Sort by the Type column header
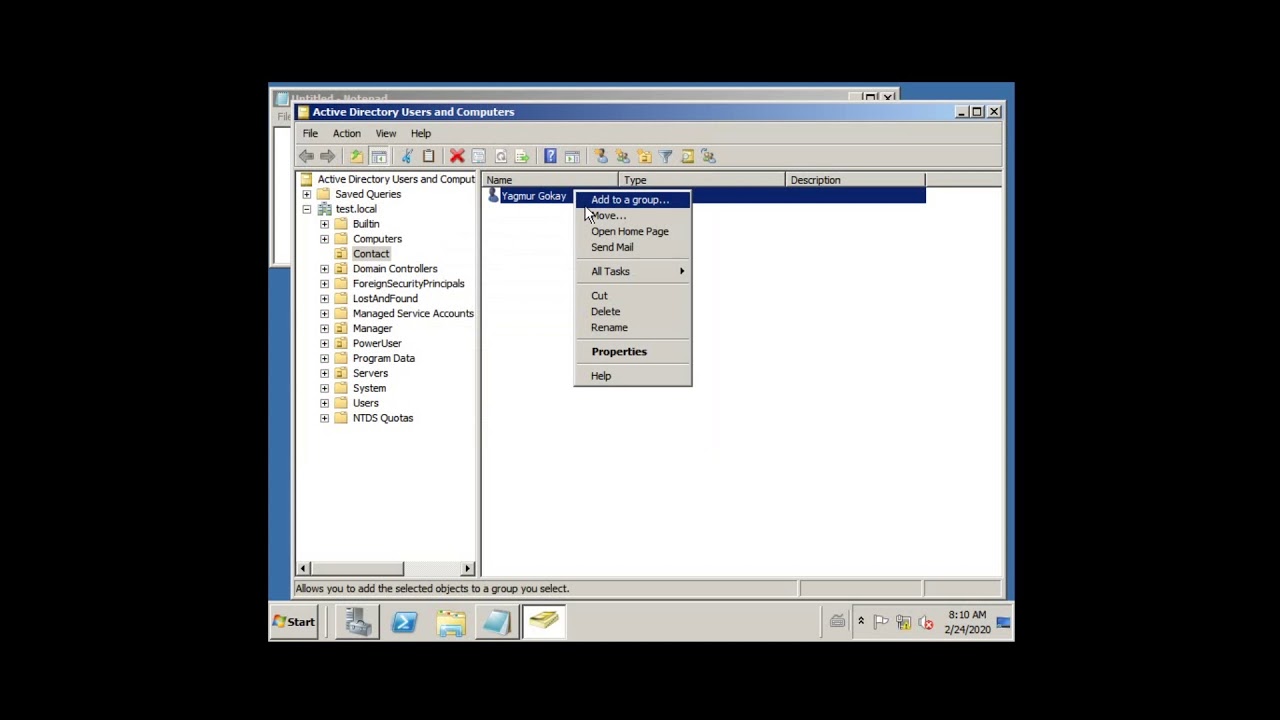Screen dimensions: 1280x720 click(x=702, y=180)
